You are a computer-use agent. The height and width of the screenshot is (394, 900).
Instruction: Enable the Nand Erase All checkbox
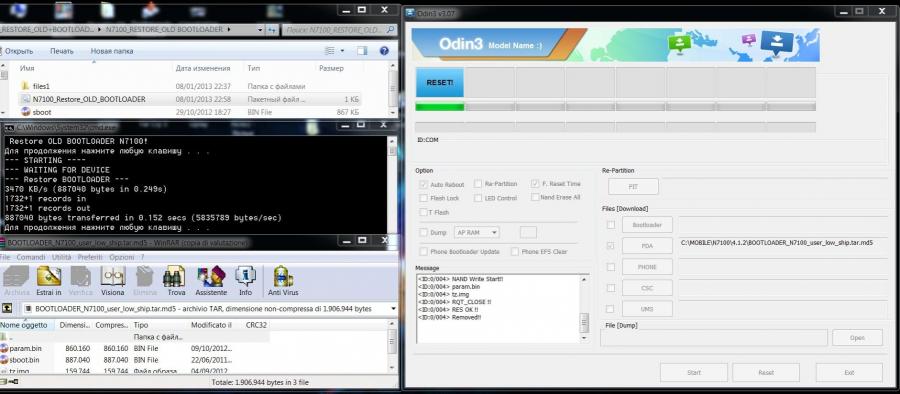tap(535, 197)
